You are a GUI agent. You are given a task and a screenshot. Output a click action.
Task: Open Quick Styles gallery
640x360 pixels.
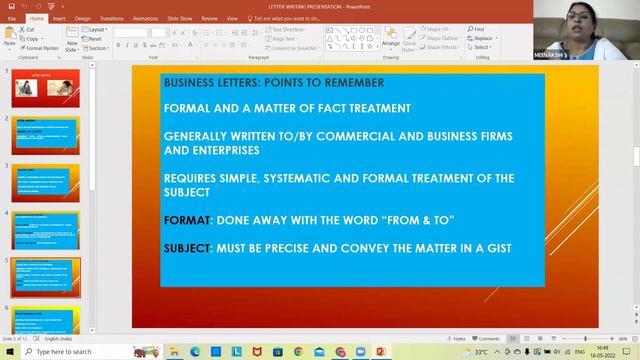(x=409, y=40)
